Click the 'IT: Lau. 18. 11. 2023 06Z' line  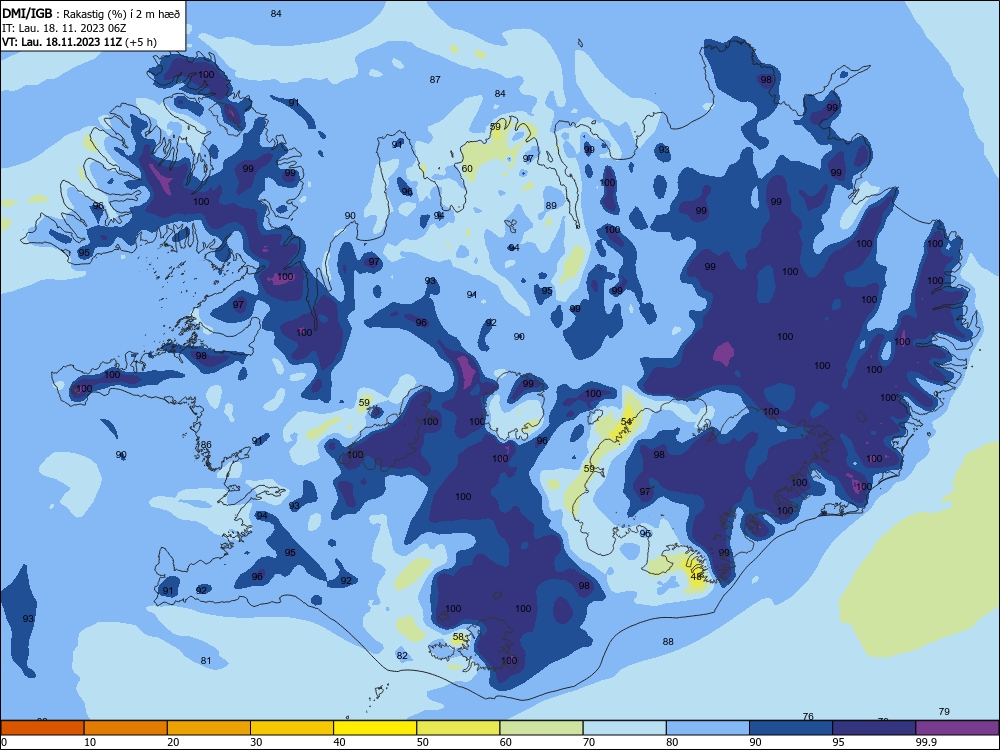[x=64, y=28]
